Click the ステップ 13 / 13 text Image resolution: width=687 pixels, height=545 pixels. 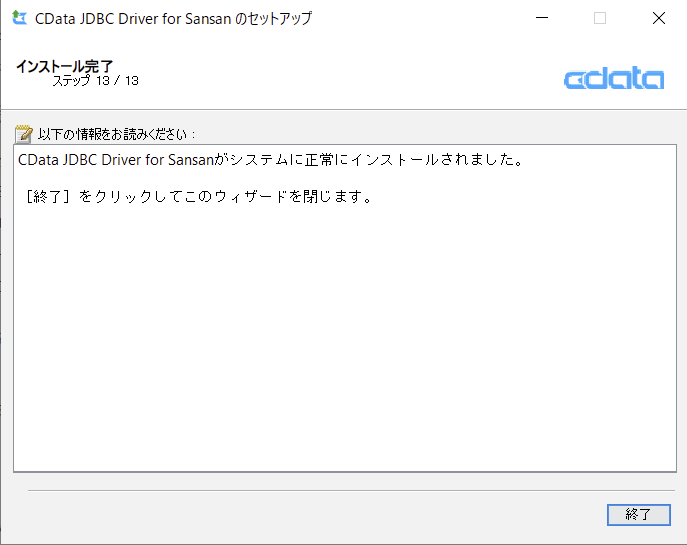96,81
